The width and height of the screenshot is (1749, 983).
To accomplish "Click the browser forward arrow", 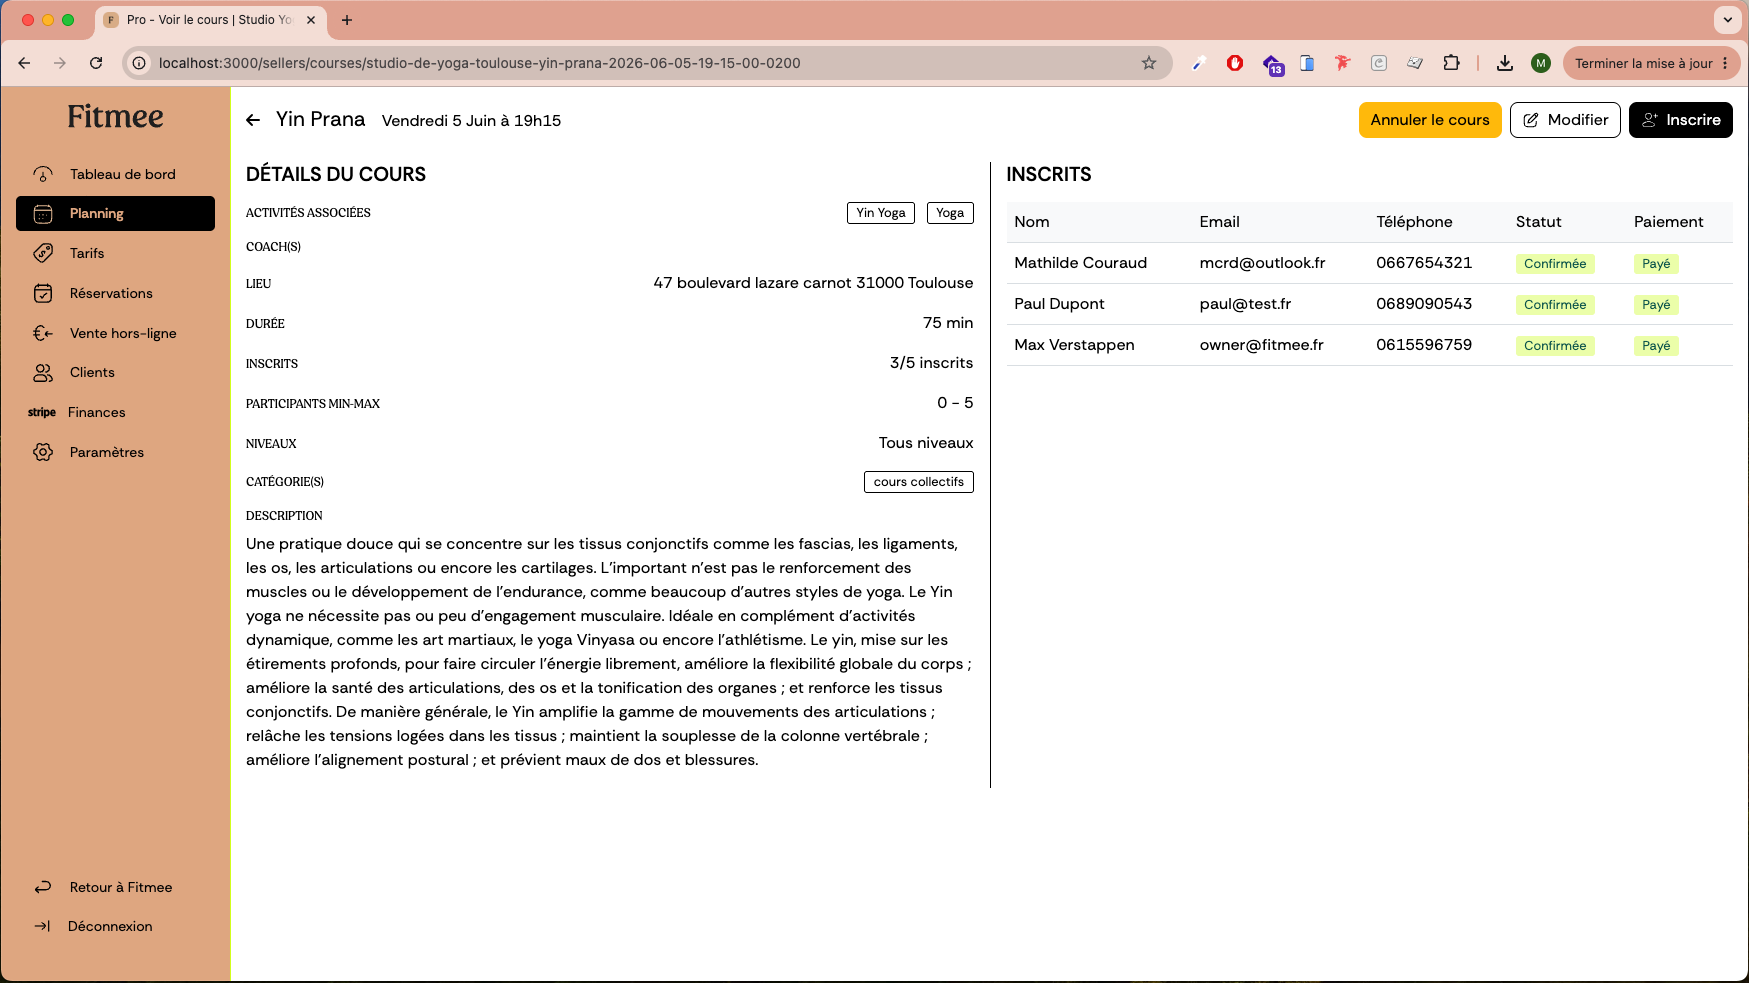I will [60, 63].
